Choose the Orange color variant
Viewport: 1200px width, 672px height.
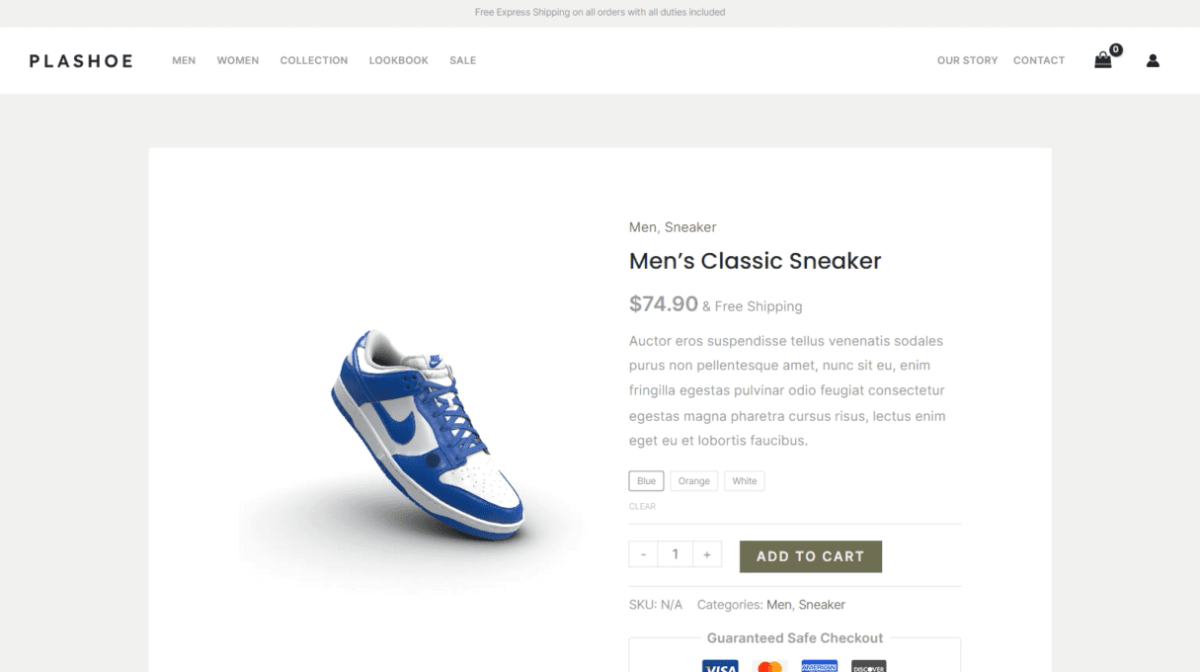694,481
